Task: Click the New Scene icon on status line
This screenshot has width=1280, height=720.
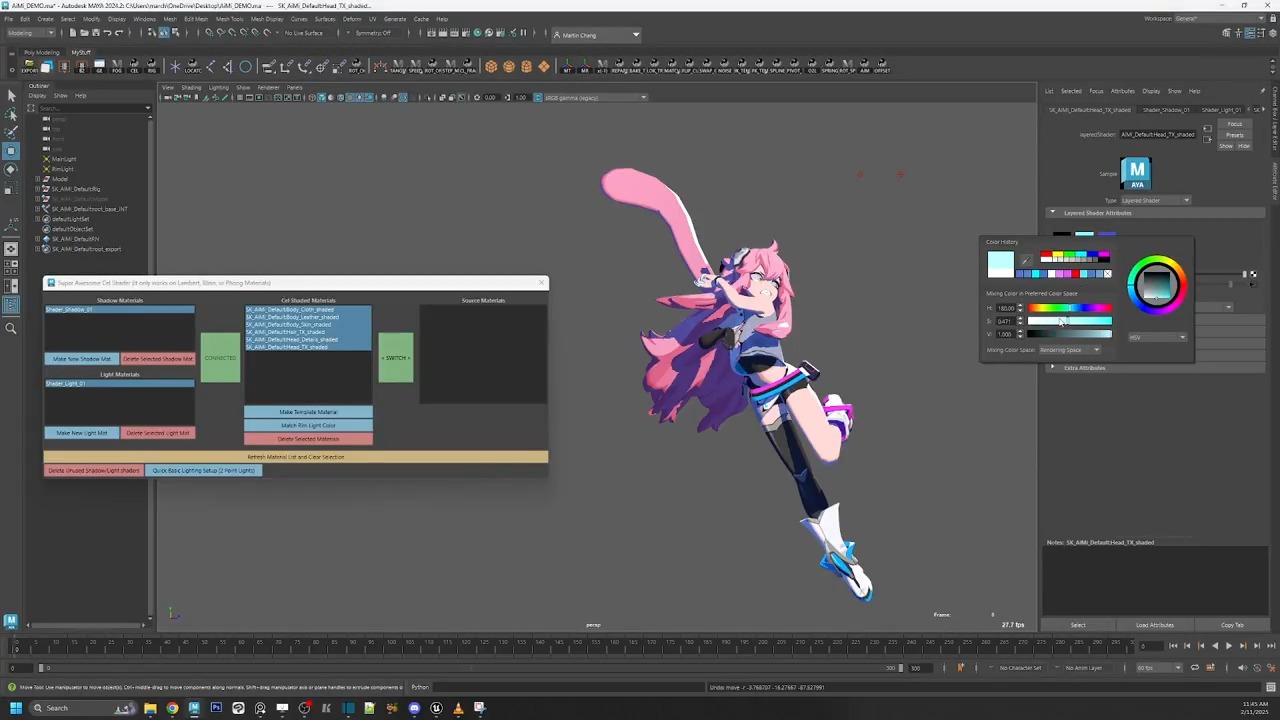Action: (x=74, y=33)
